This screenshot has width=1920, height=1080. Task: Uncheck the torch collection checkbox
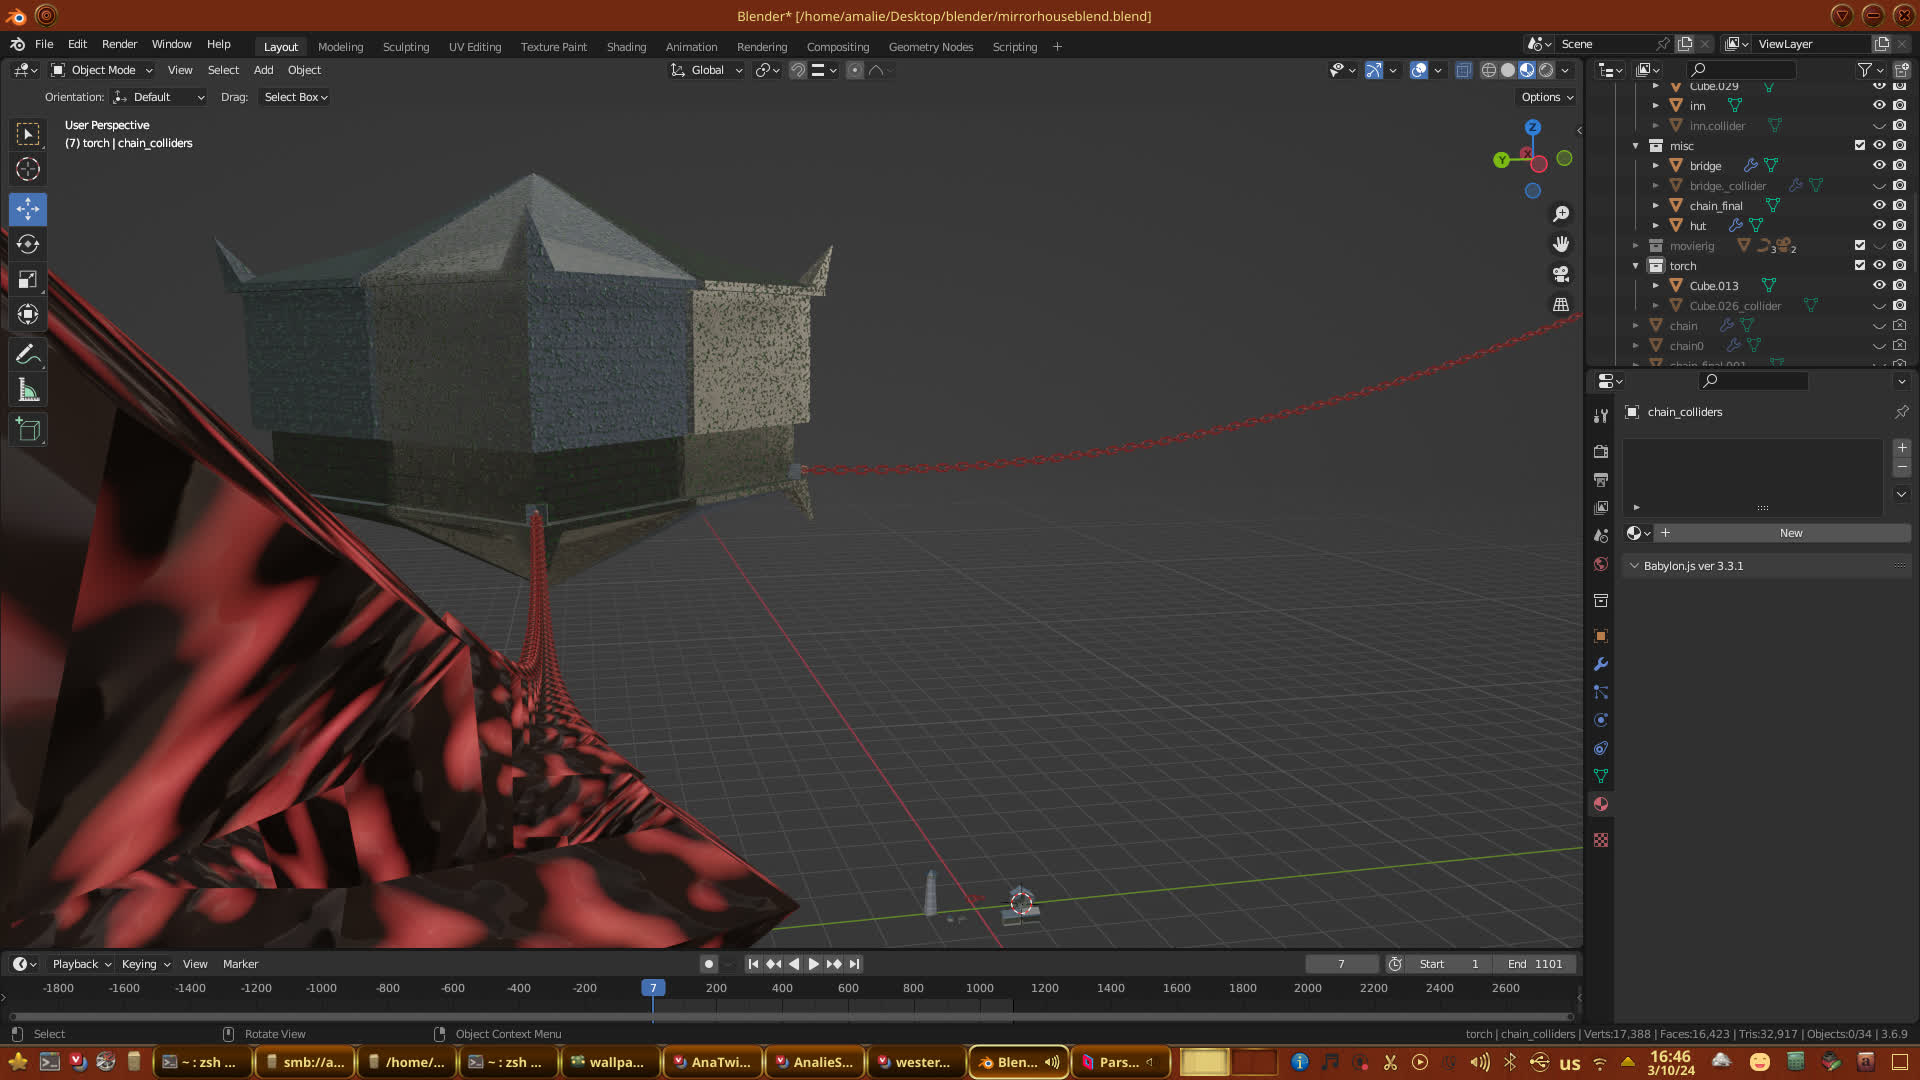[1860, 265]
